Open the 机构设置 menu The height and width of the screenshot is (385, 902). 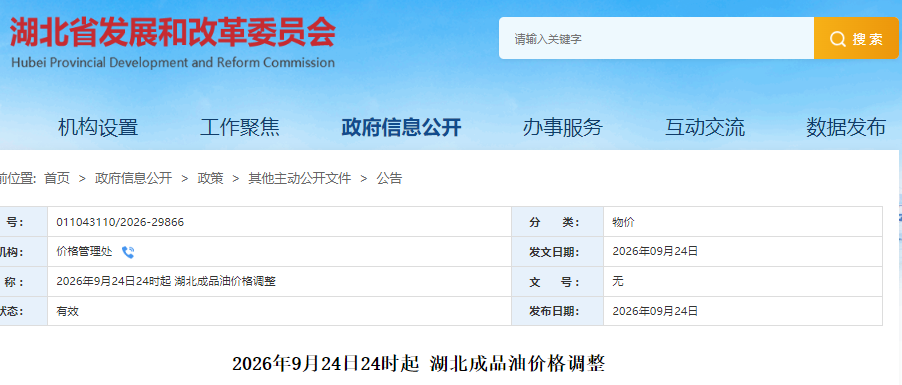98,127
